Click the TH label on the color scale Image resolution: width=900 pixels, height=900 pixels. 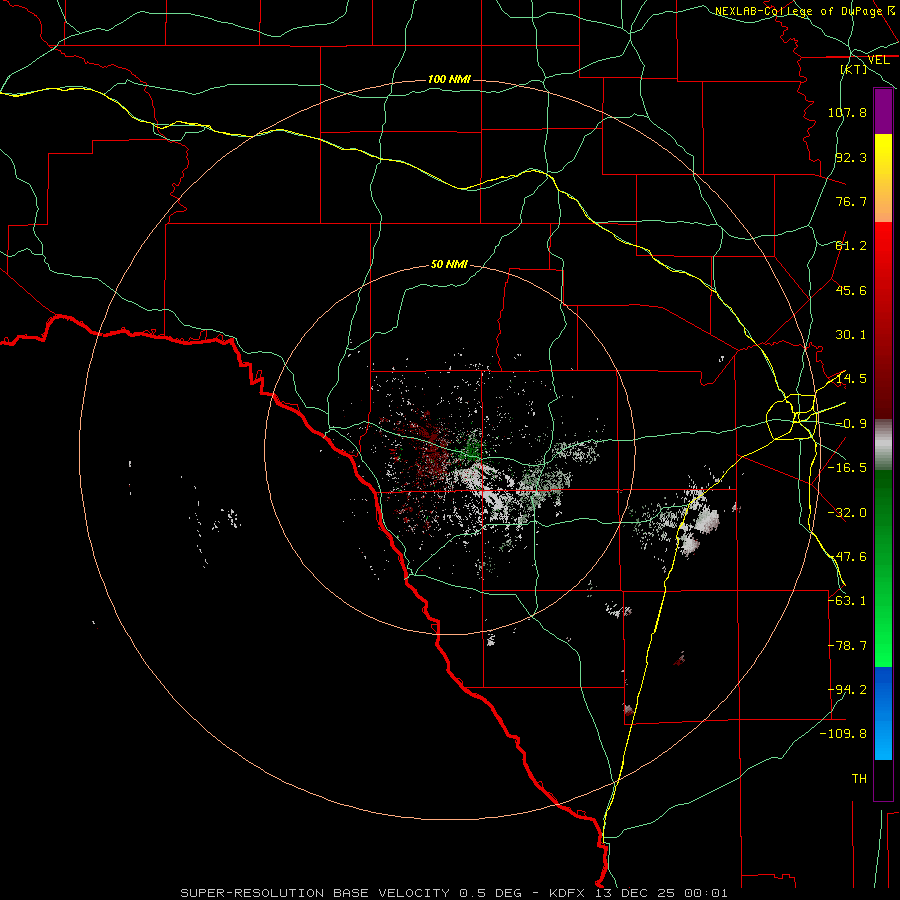coord(859,779)
